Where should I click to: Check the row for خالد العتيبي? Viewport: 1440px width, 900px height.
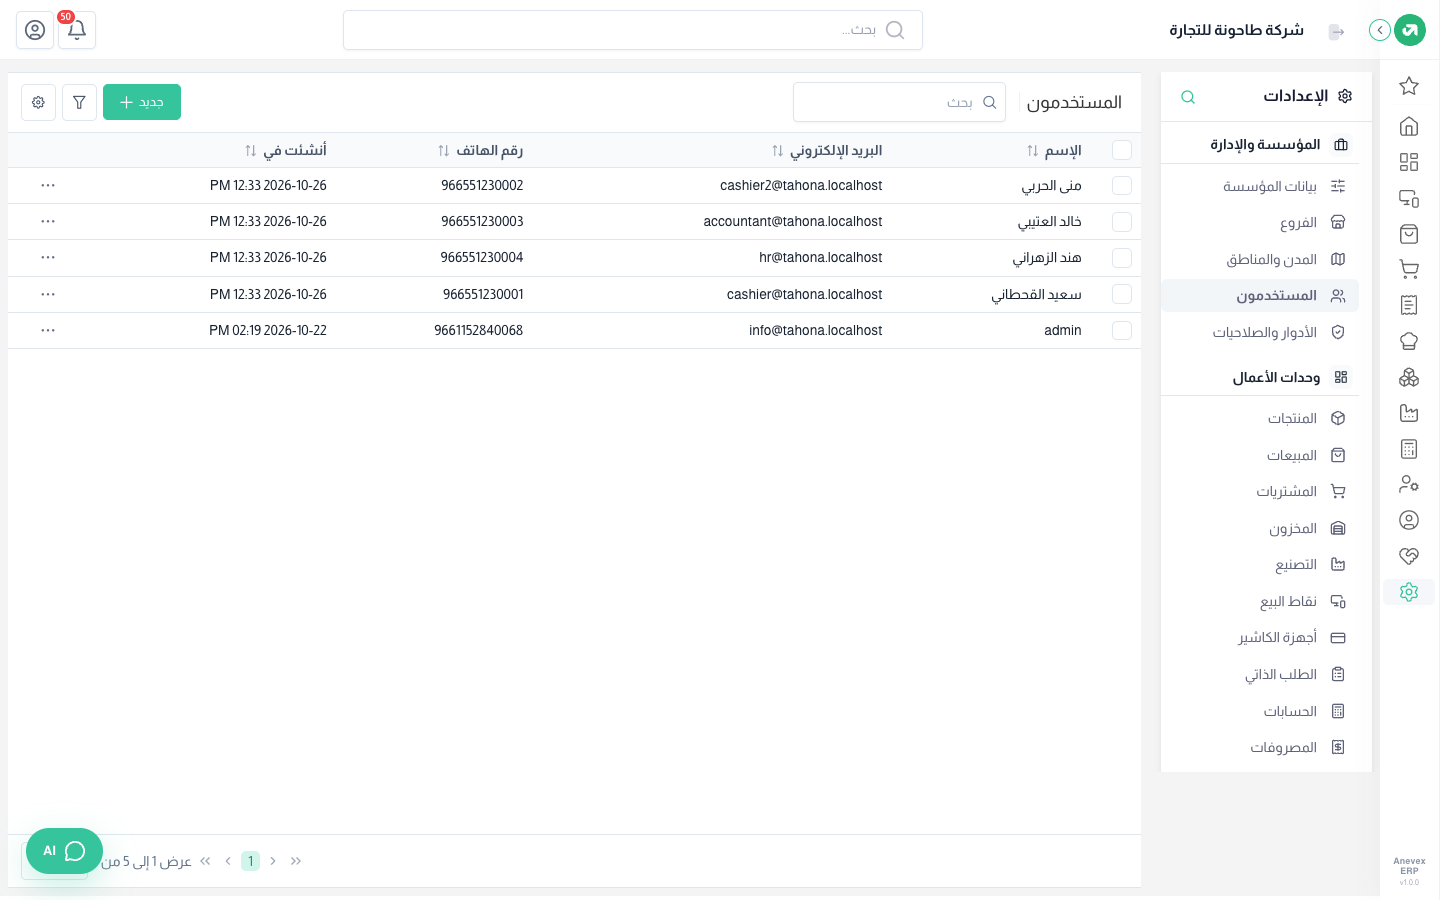[x=1122, y=222]
